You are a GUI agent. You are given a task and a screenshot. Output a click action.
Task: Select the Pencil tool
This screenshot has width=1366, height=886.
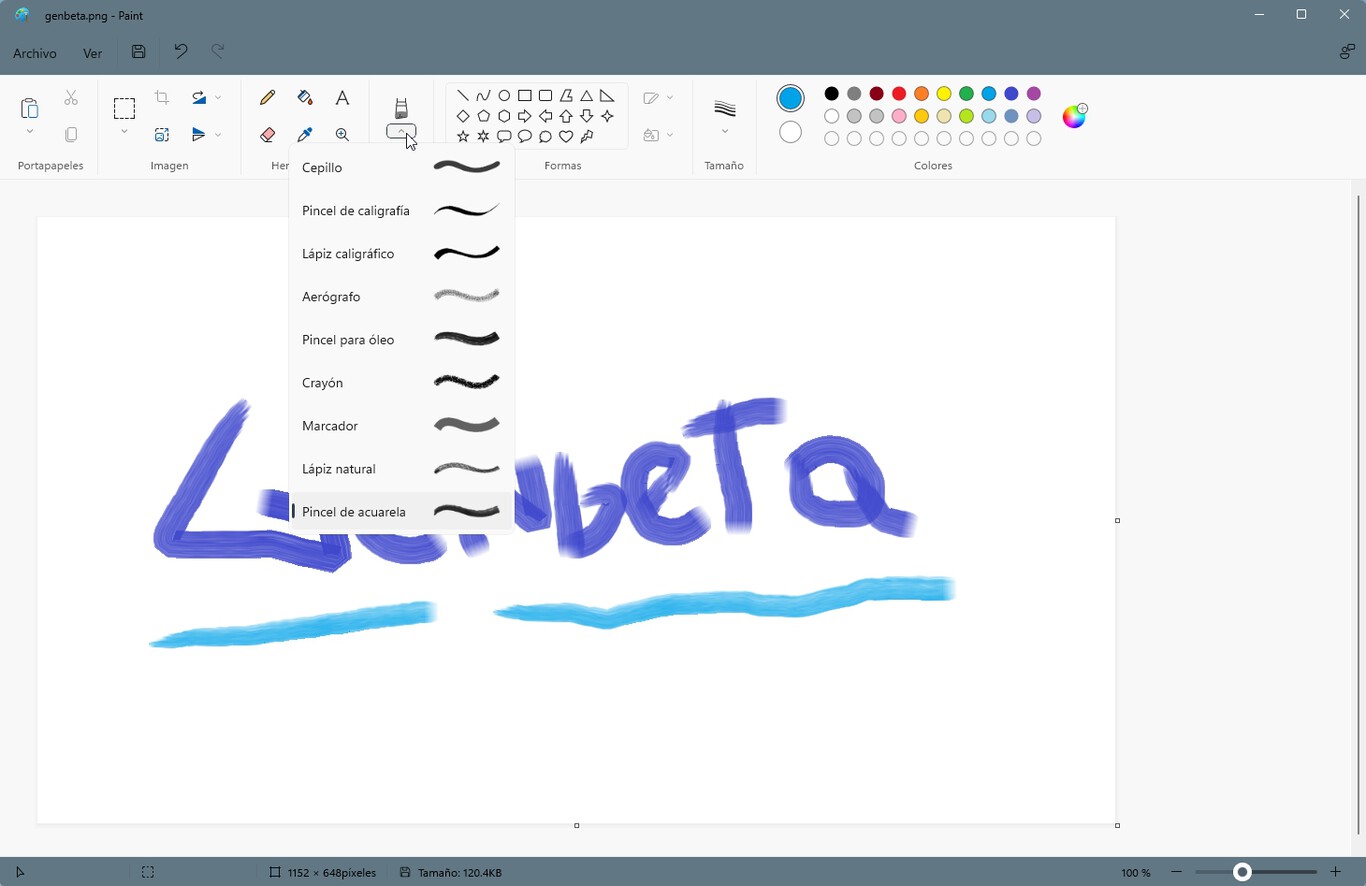click(267, 98)
